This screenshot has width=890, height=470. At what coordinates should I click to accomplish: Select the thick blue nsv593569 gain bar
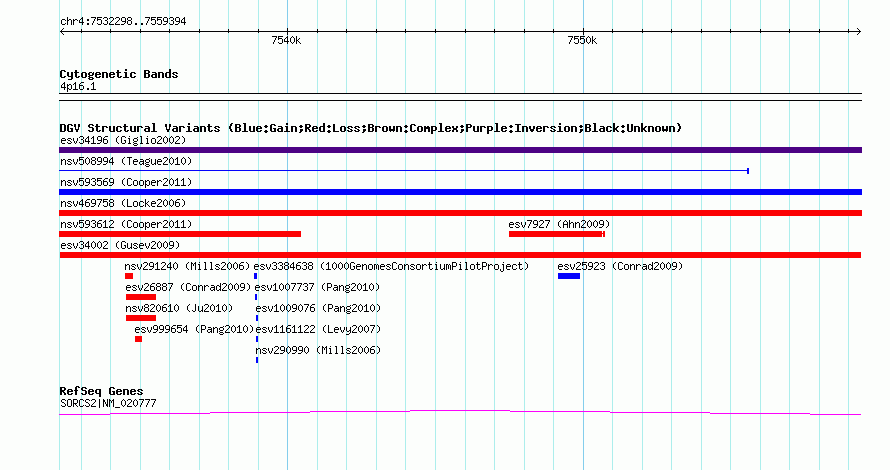coord(460,192)
